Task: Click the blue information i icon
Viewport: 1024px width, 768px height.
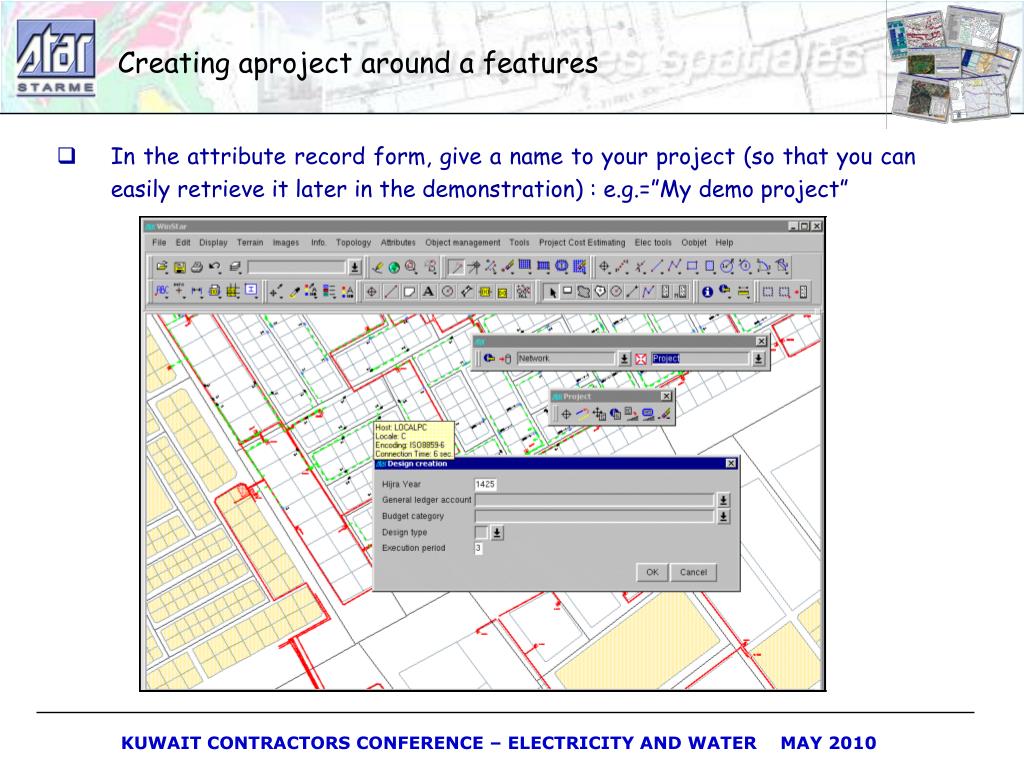Action: click(707, 292)
